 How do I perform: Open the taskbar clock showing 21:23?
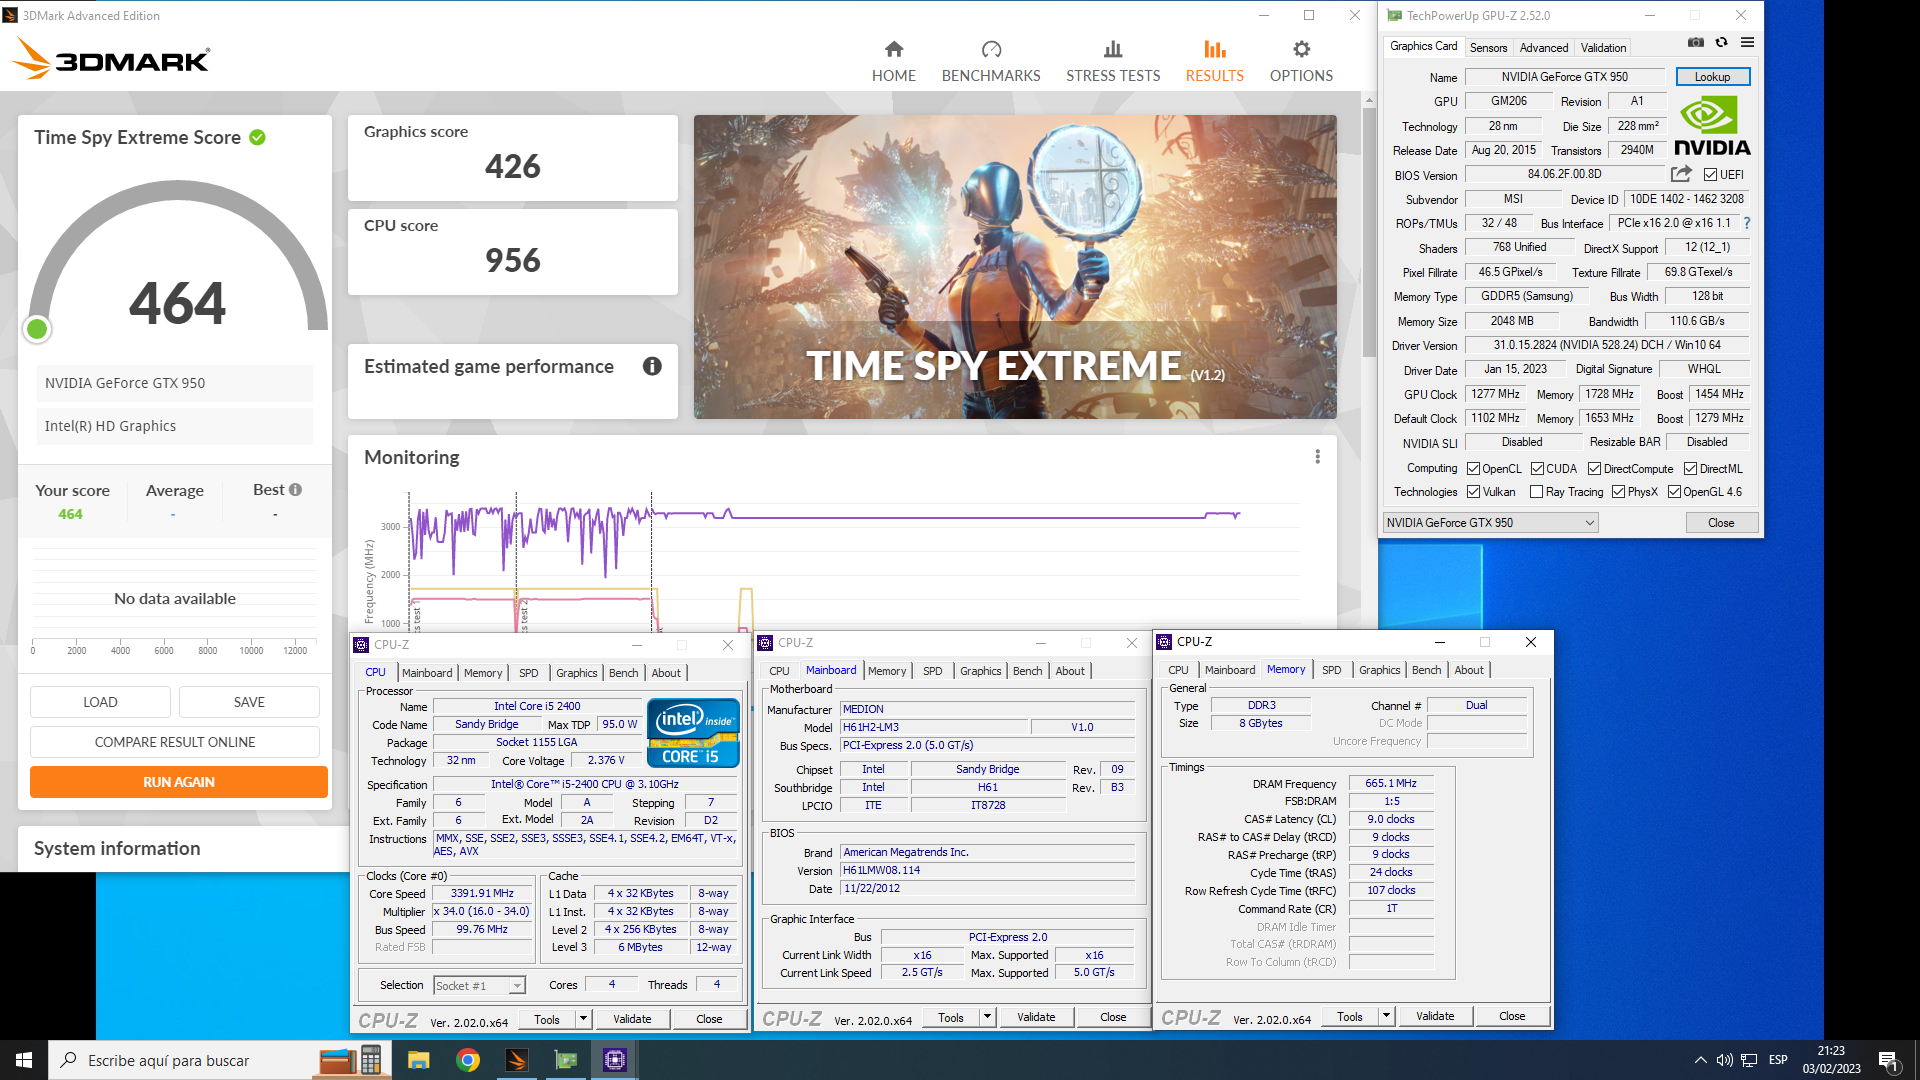1831,1060
